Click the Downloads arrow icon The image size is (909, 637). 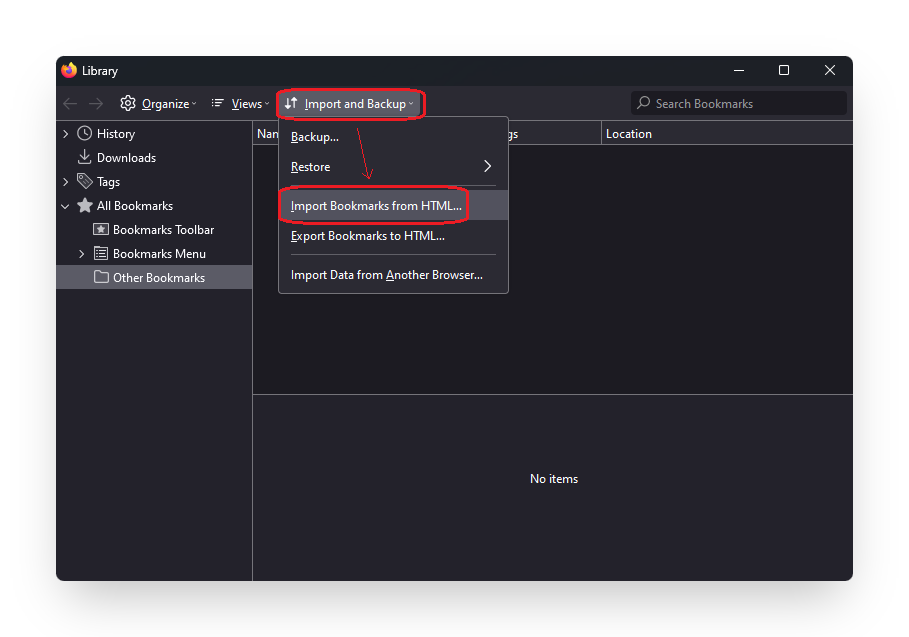pyautogui.click(x=85, y=157)
